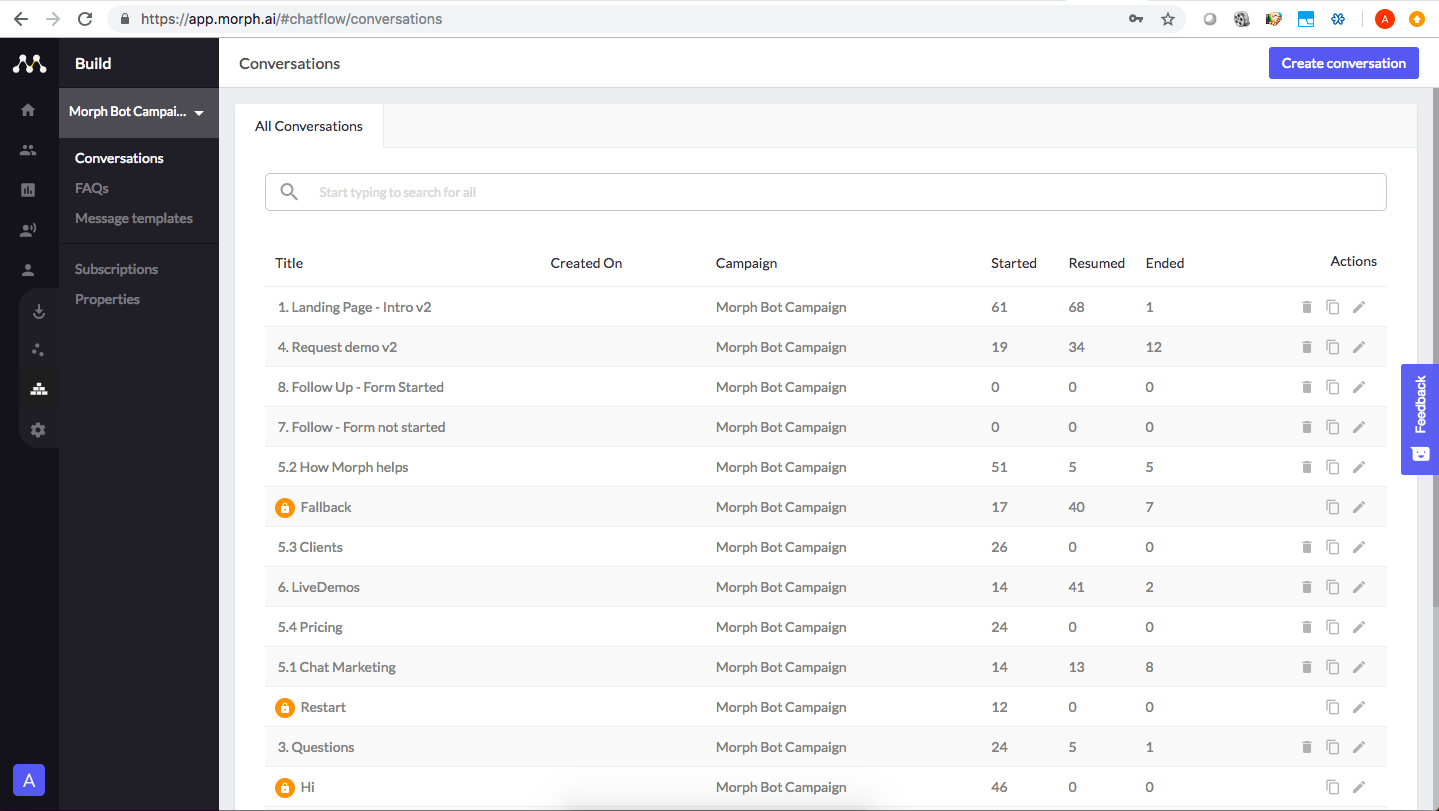Image resolution: width=1439 pixels, height=811 pixels.
Task: Click the lock icon beside Fallback
Action: pos(285,507)
